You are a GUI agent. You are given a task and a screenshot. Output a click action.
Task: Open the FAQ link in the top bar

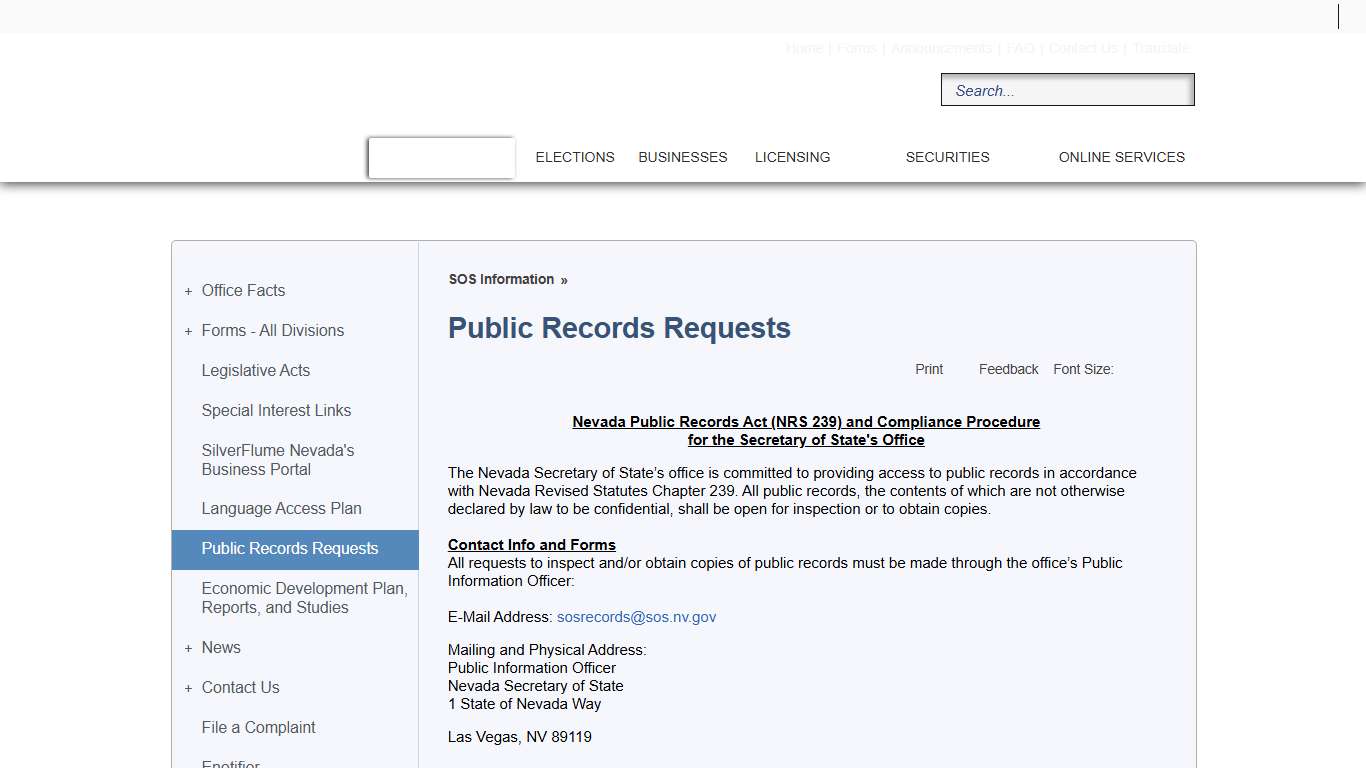[x=1021, y=47]
